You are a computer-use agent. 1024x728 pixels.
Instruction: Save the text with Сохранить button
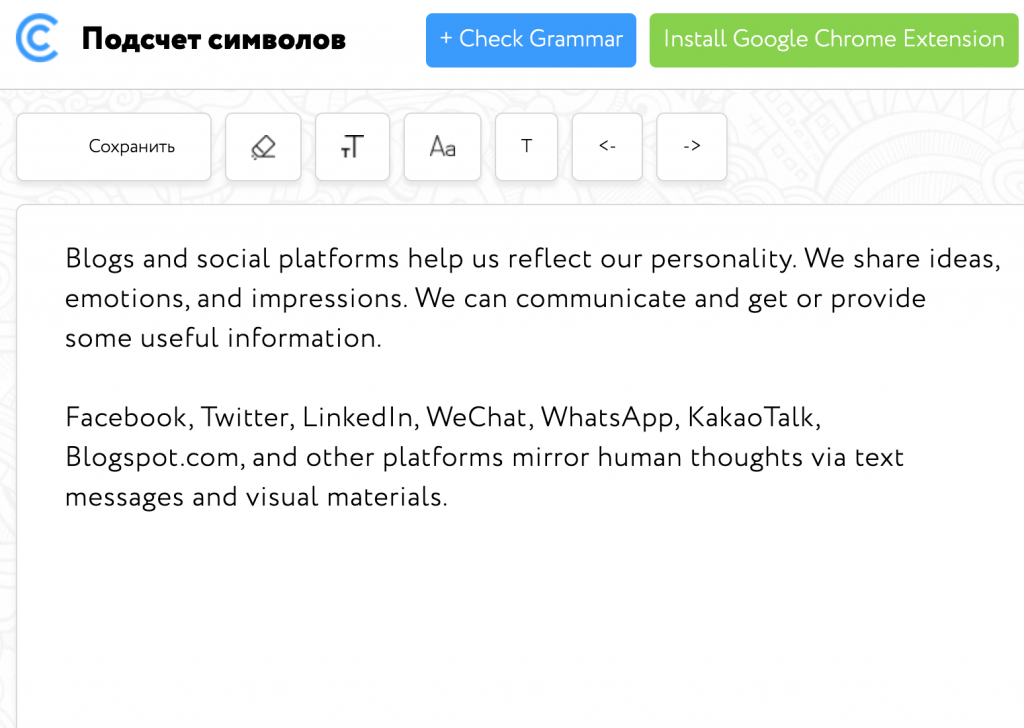pos(114,147)
